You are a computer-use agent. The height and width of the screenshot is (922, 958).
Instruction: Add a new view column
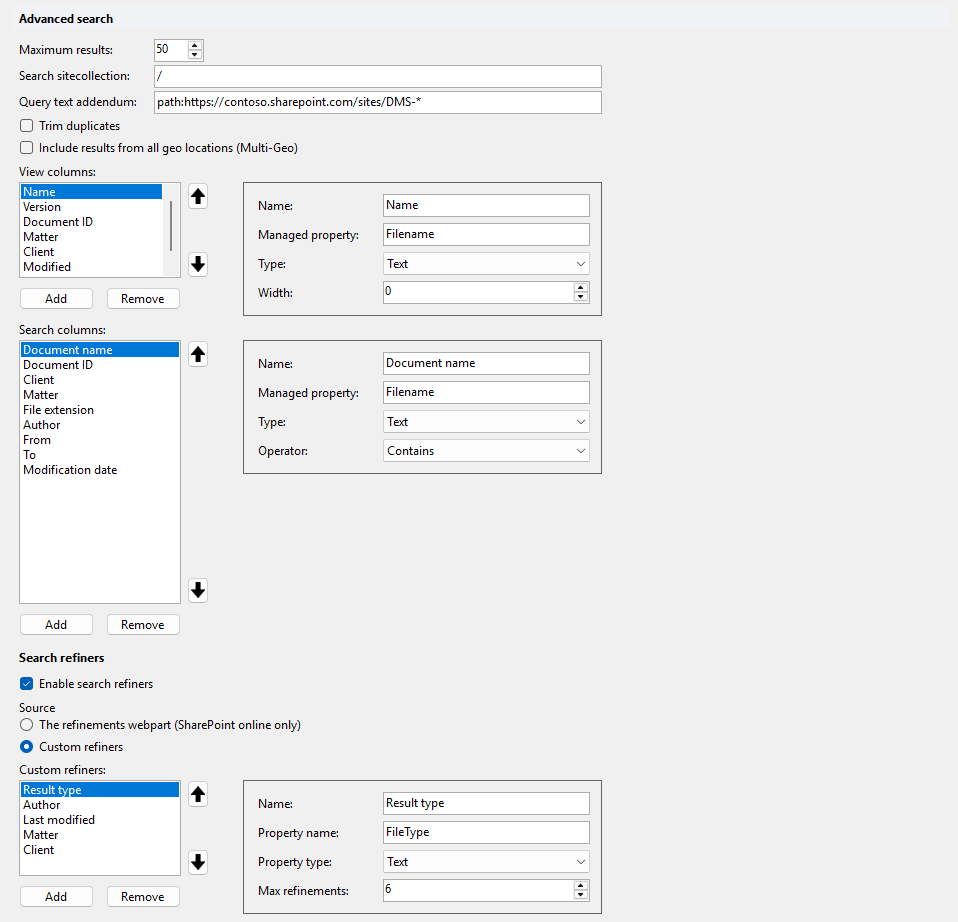tap(56, 299)
